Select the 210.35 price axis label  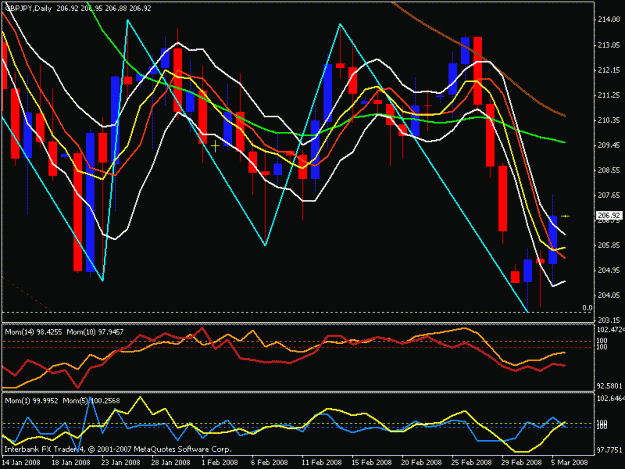click(x=609, y=120)
